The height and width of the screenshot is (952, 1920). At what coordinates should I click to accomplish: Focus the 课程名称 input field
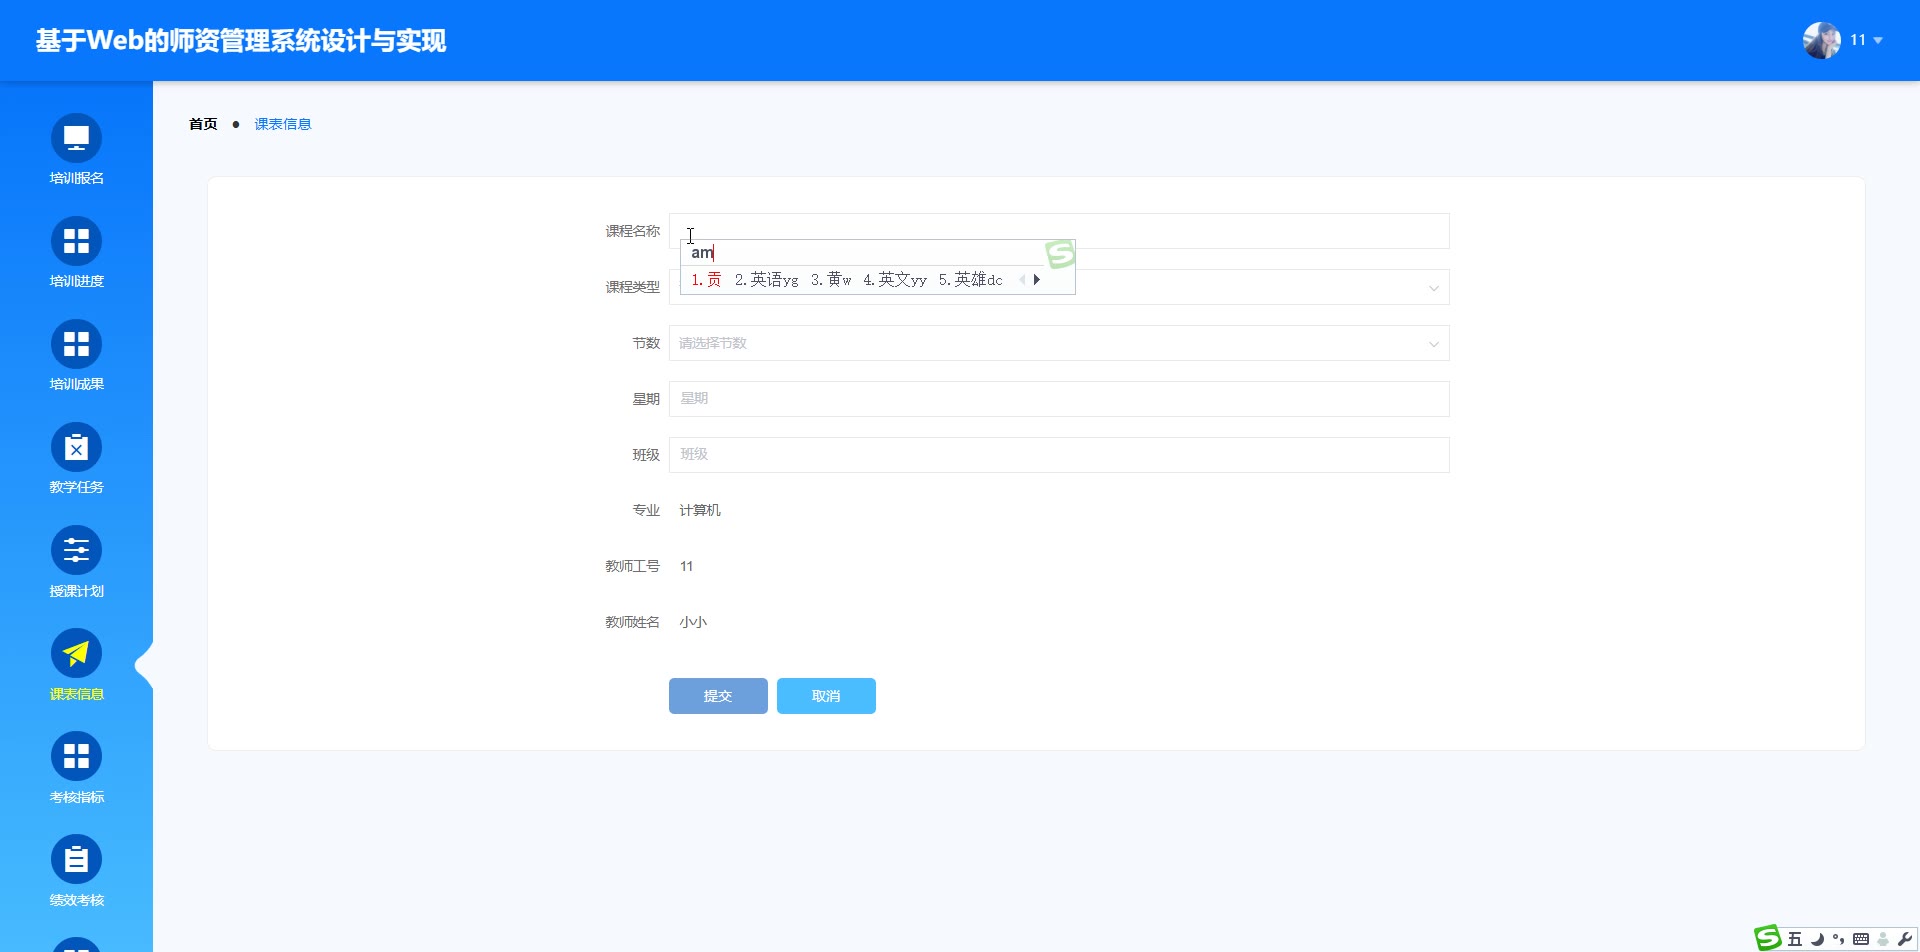pyautogui.click(x=1059, y=231)
